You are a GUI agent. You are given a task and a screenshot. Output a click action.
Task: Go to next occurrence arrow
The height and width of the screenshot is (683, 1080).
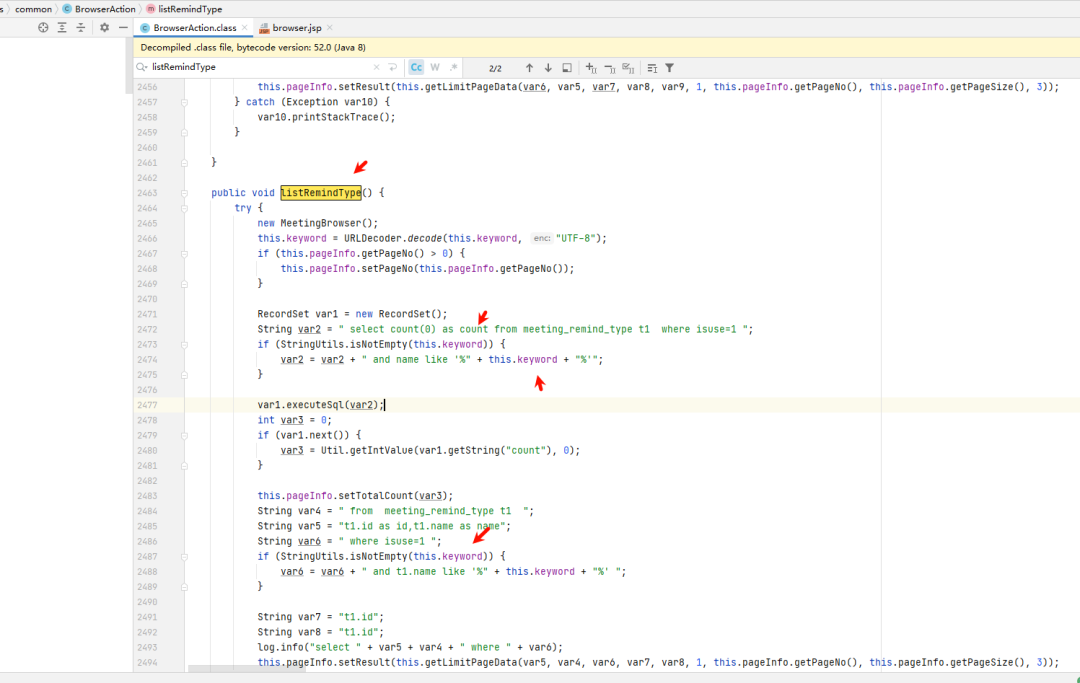(548, 67)
